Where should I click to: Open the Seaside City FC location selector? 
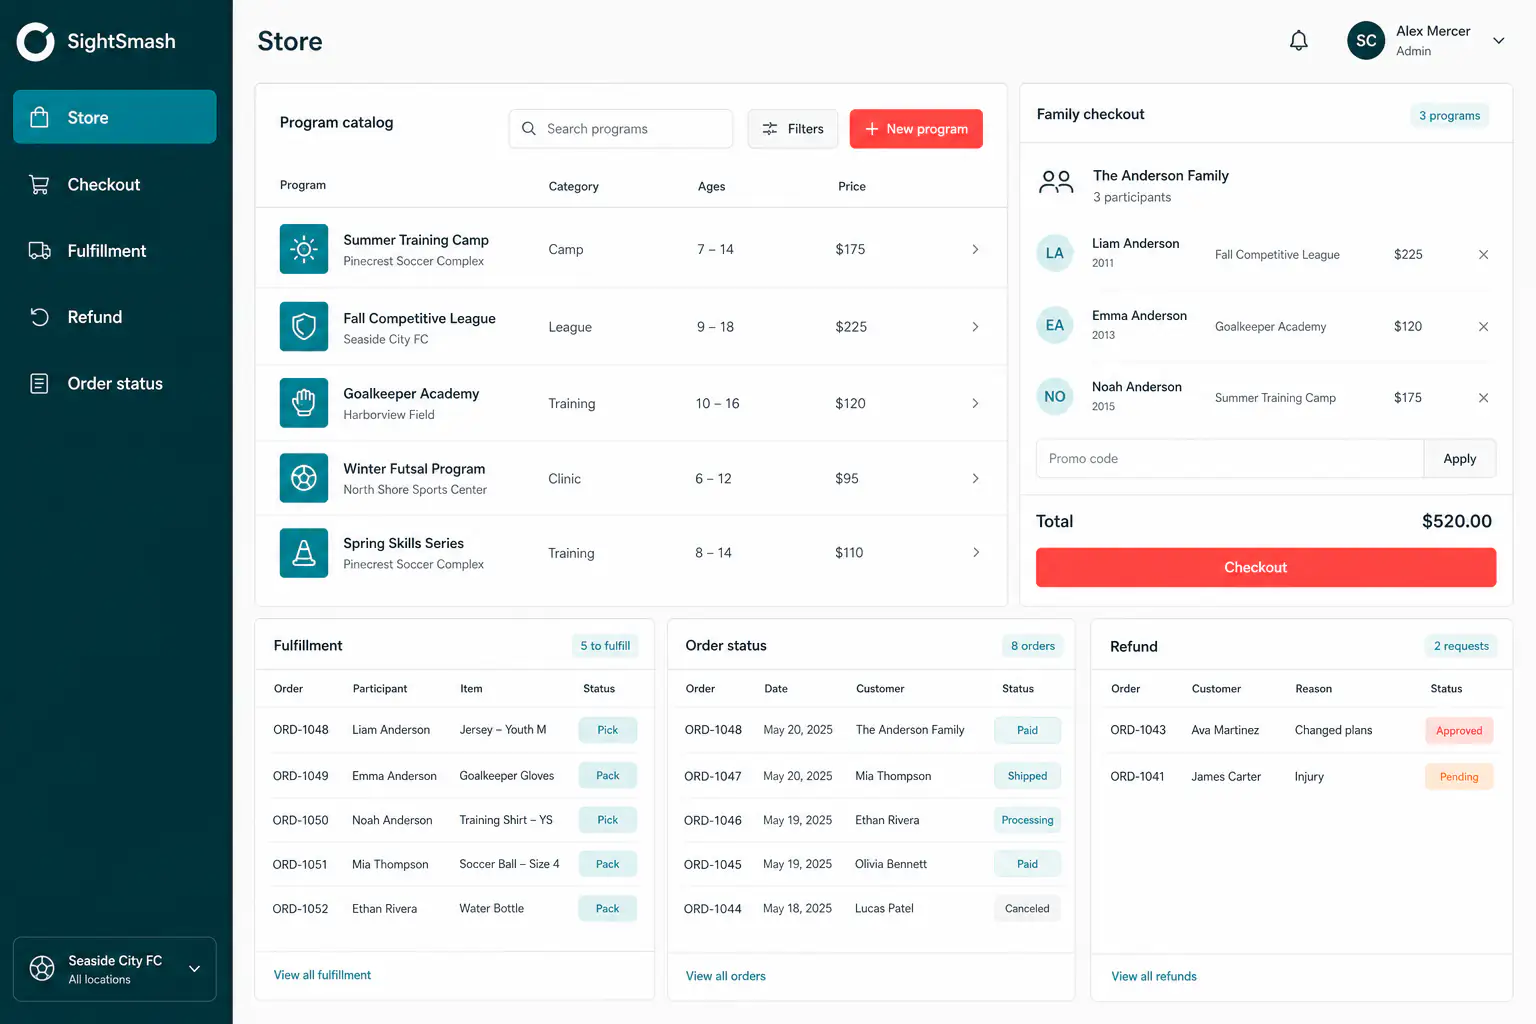(x=115, y=969)
